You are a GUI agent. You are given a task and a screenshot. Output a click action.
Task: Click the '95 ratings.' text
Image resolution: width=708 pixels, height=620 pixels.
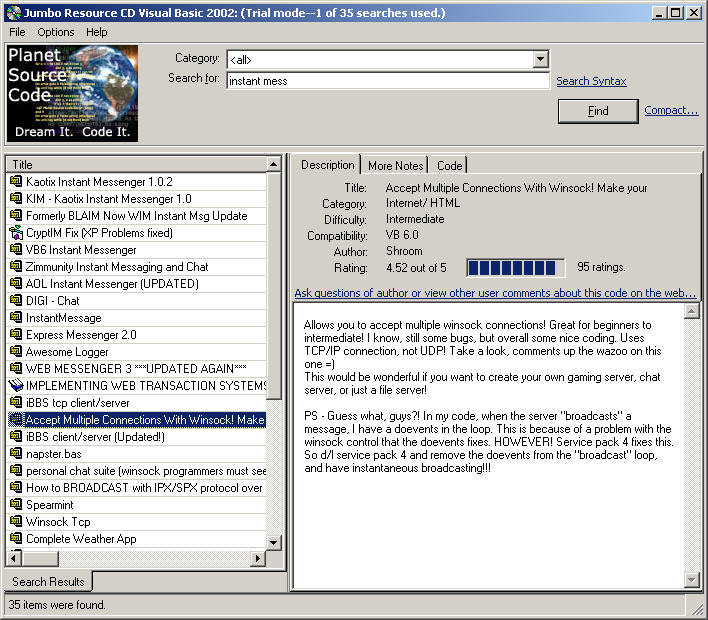601,267
